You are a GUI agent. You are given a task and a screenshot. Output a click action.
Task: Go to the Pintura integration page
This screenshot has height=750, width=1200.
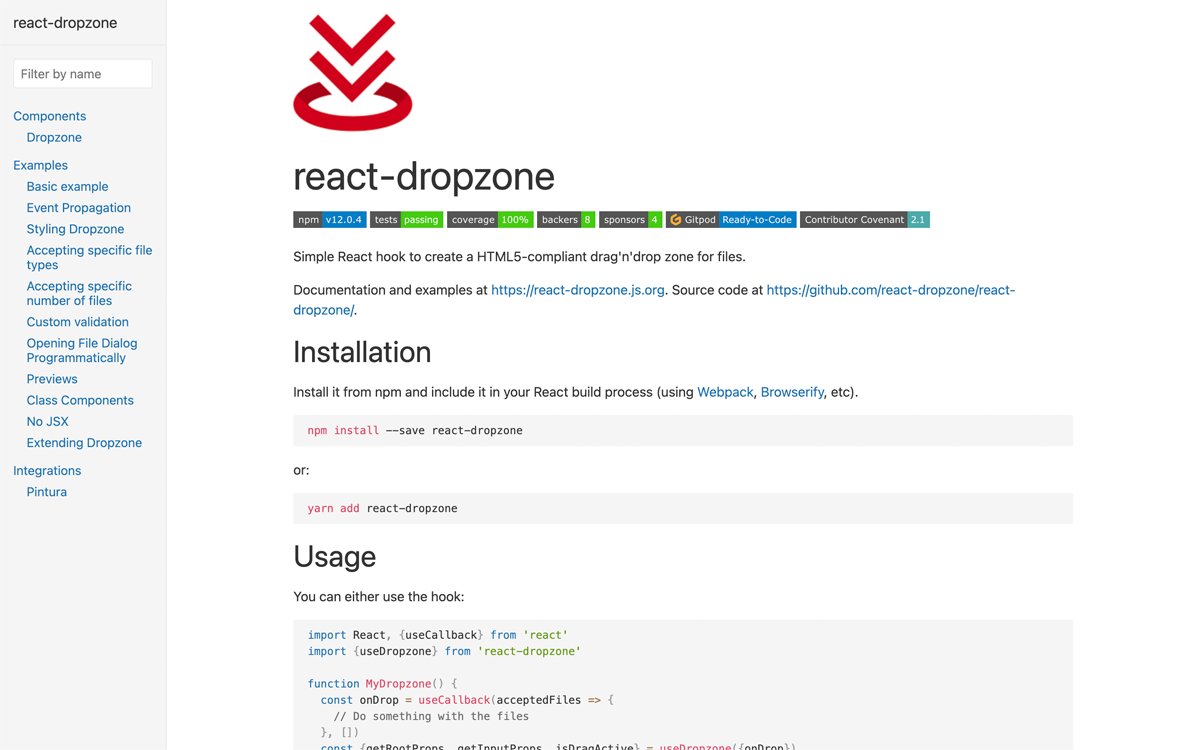pos(47,492)
